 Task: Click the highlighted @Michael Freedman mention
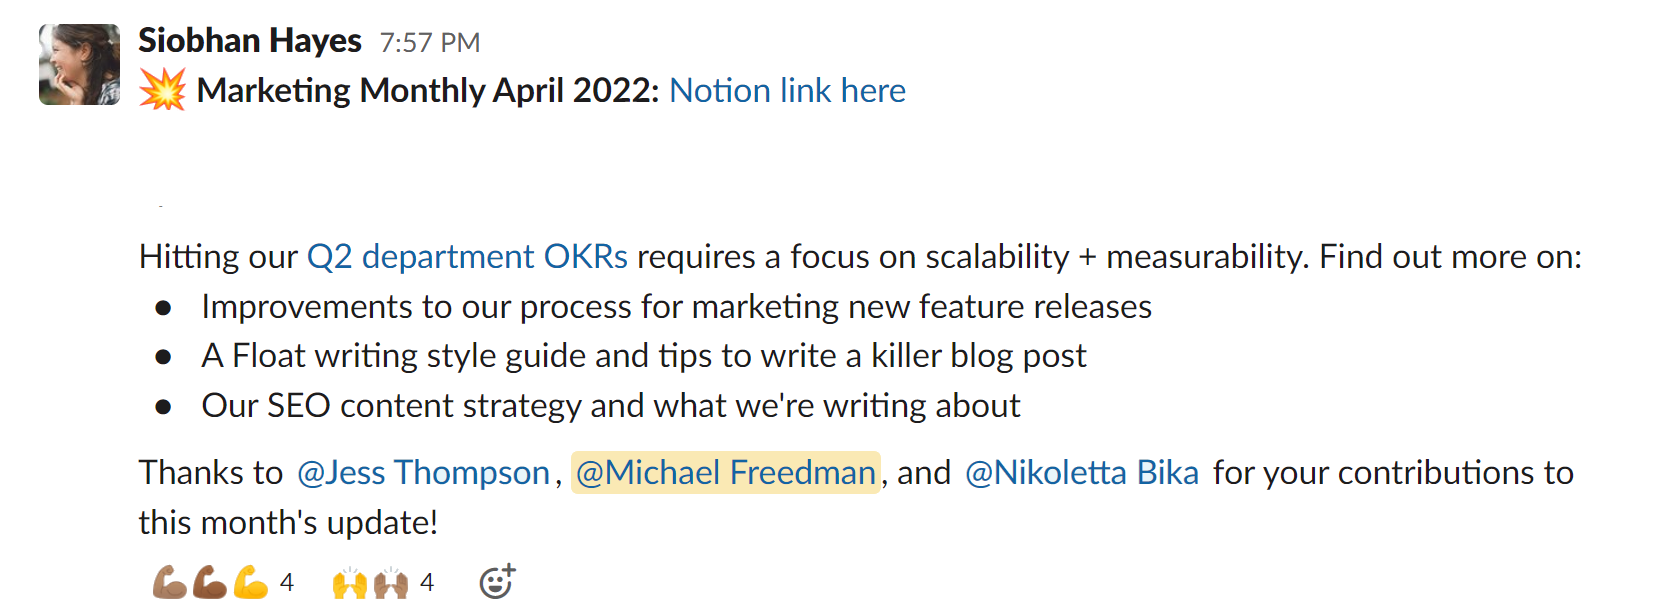[726, 473]
